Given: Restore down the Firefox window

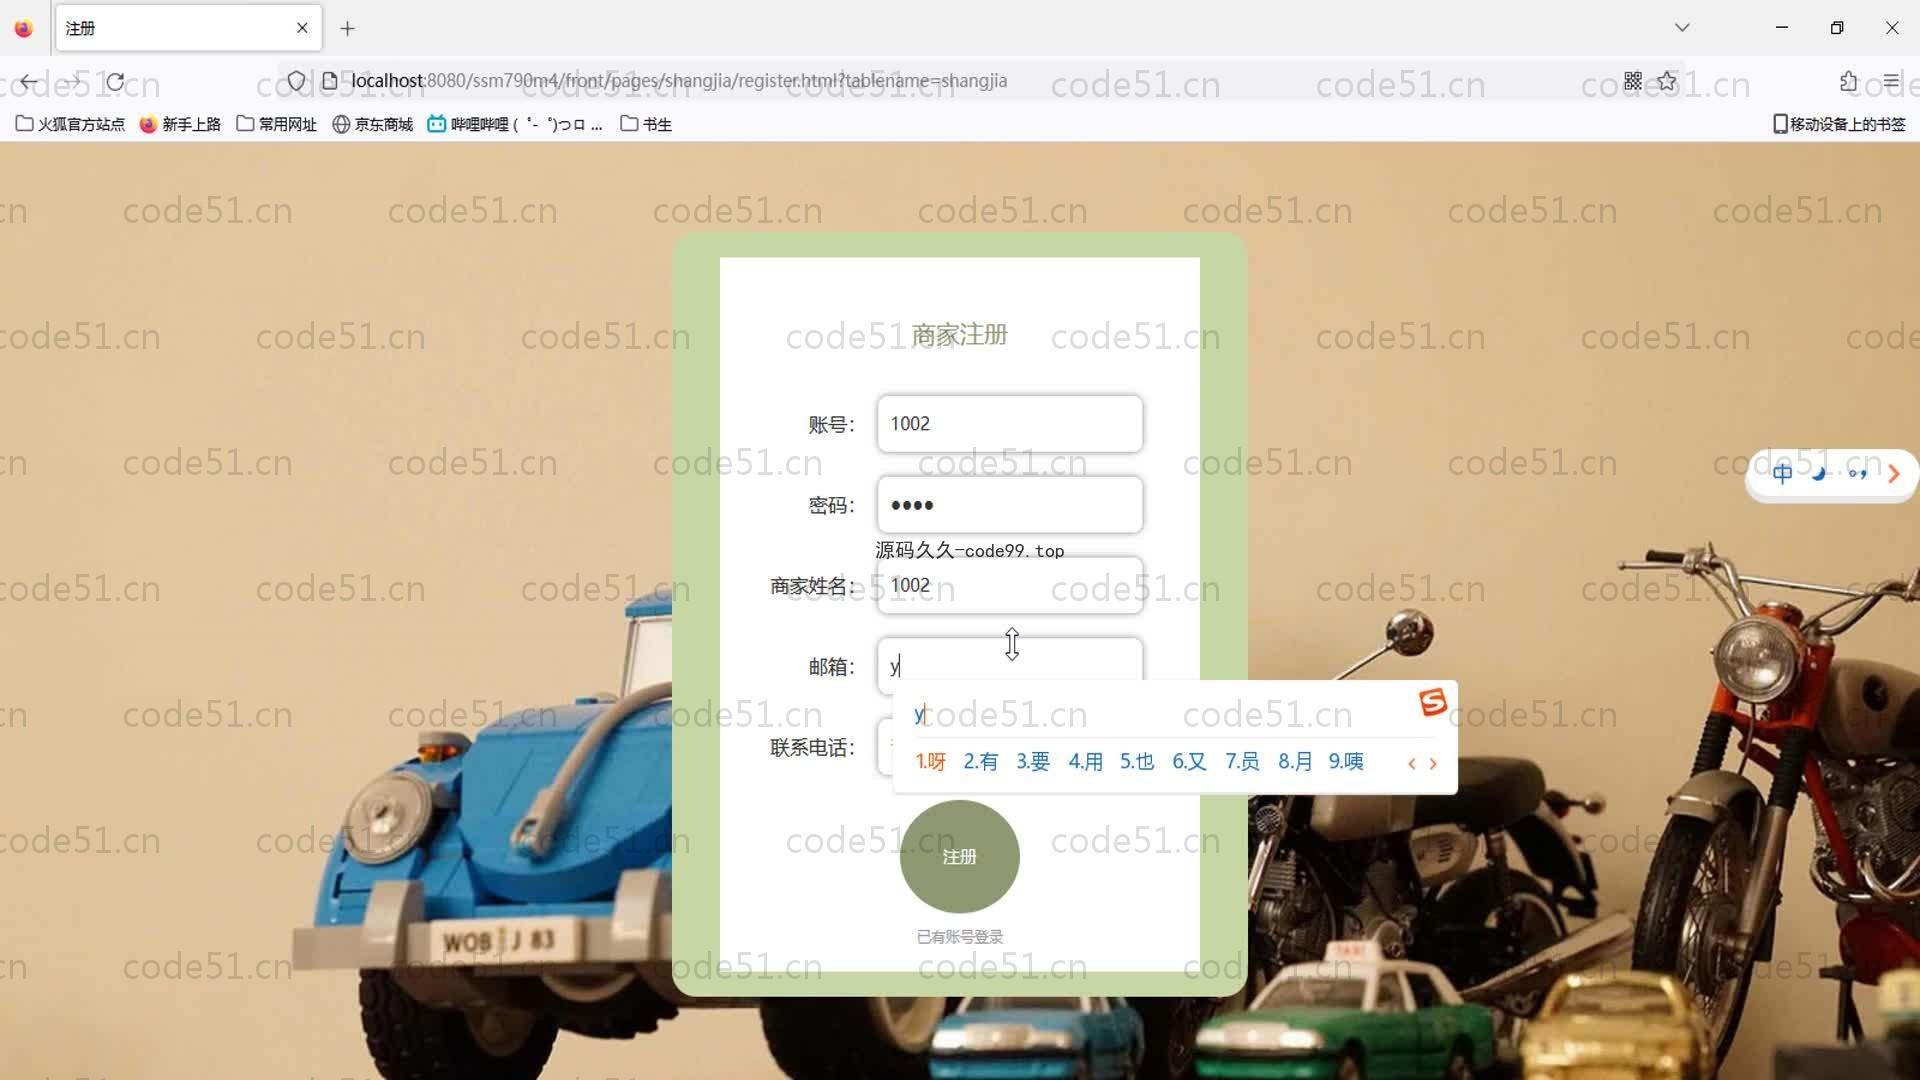Looking at the screenshot, I should tap(1837, 28).
